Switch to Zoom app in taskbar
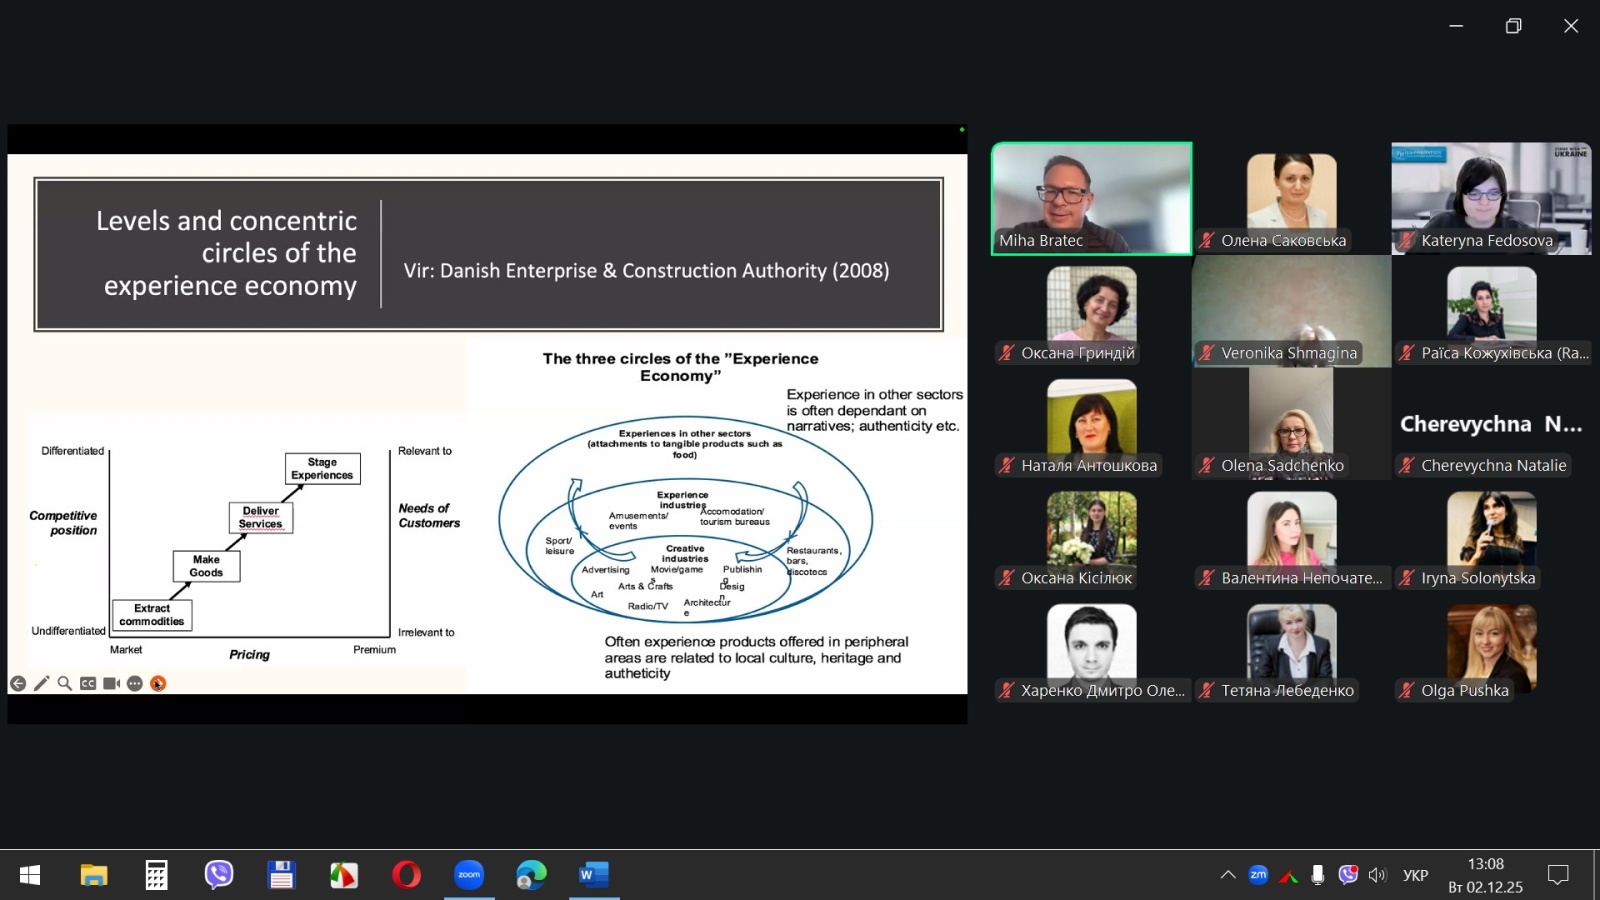Image resolution: width=1600 pixels, height=900 pixels. (469, 875)
